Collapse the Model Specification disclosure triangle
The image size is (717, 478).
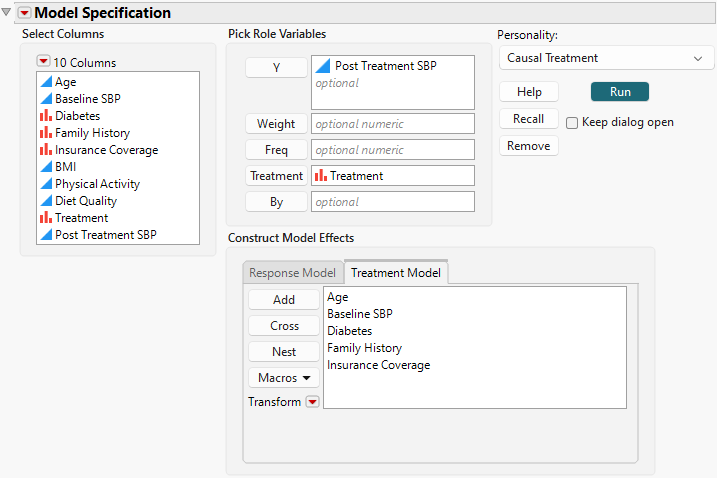pos(8,13)
